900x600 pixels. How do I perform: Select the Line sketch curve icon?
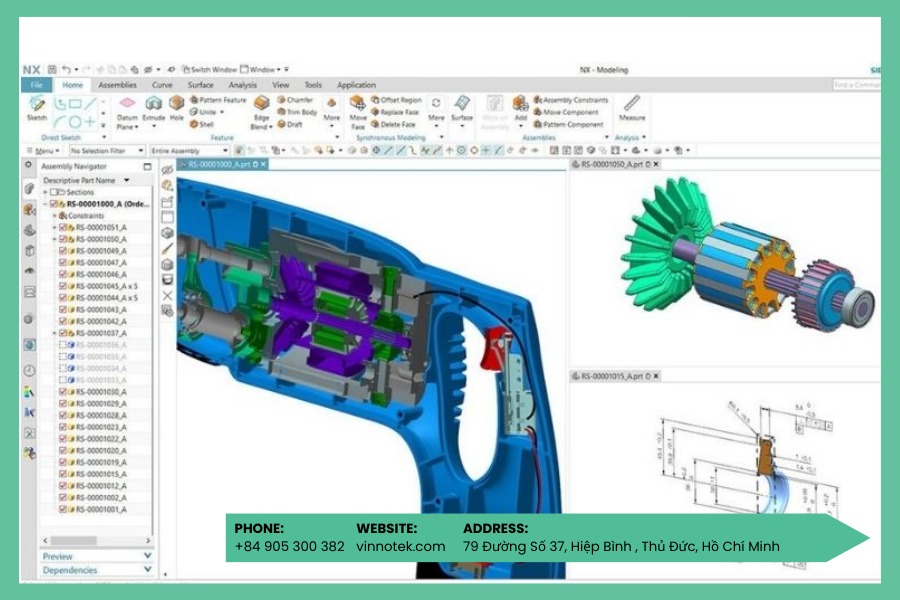click(x=90, y=104)
